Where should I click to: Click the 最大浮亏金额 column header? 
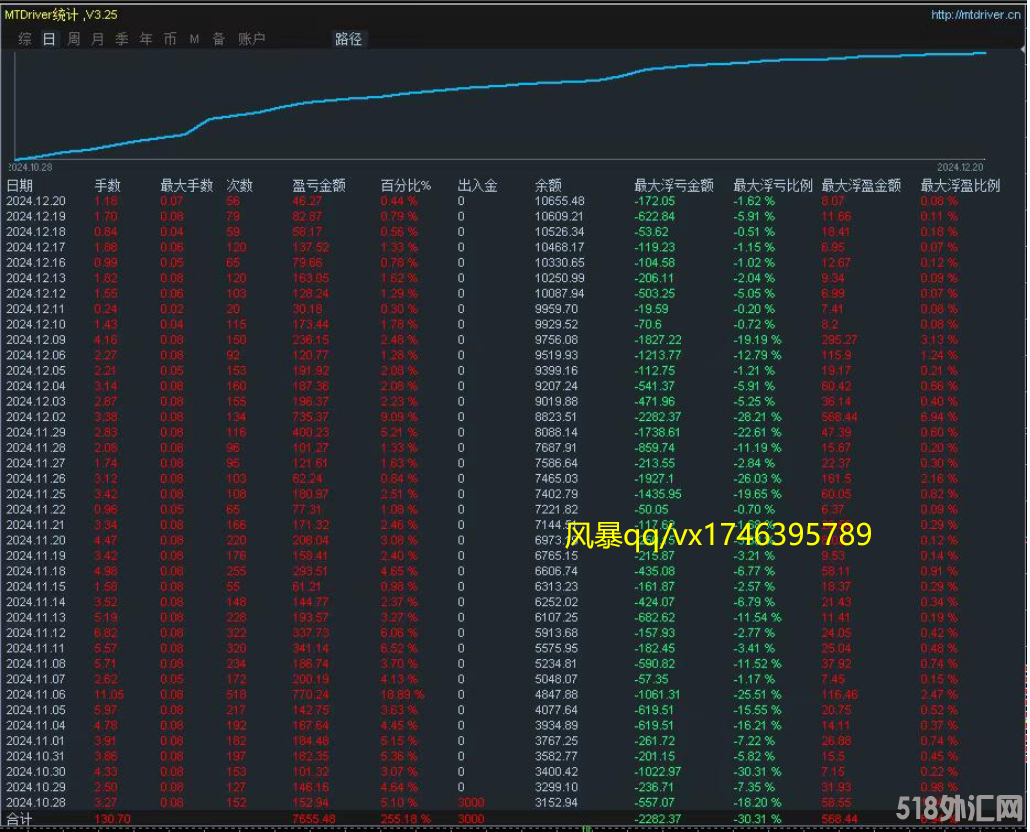pos(674,186)
